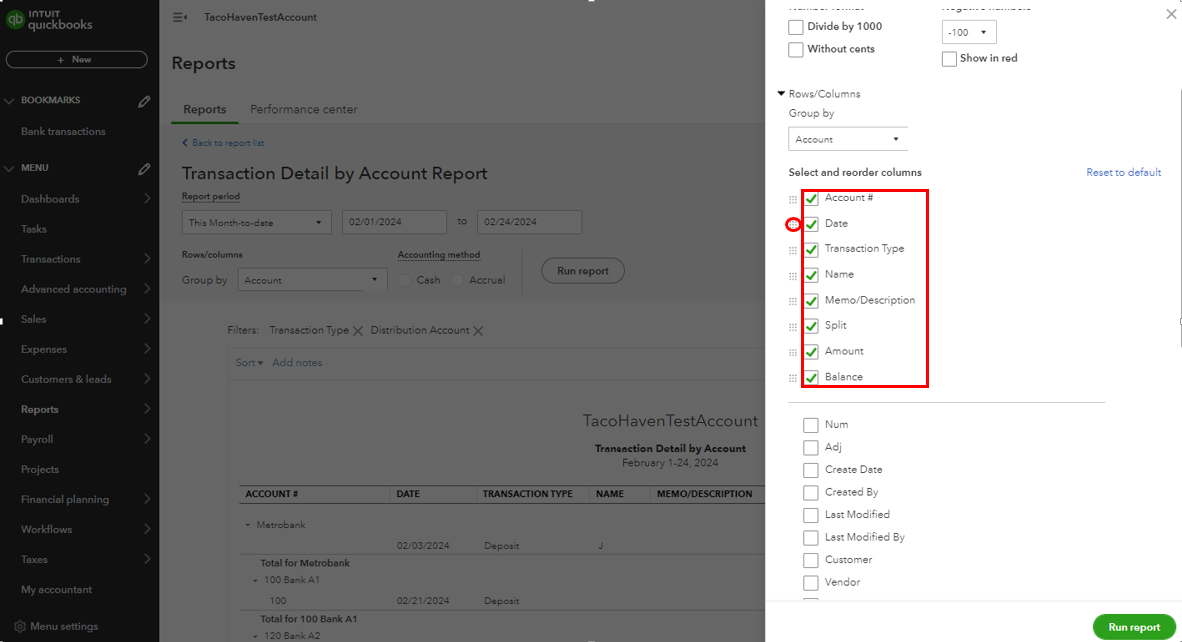Edit menu with the pencil icon
The image size is (1182, 642).
(144, 169)
